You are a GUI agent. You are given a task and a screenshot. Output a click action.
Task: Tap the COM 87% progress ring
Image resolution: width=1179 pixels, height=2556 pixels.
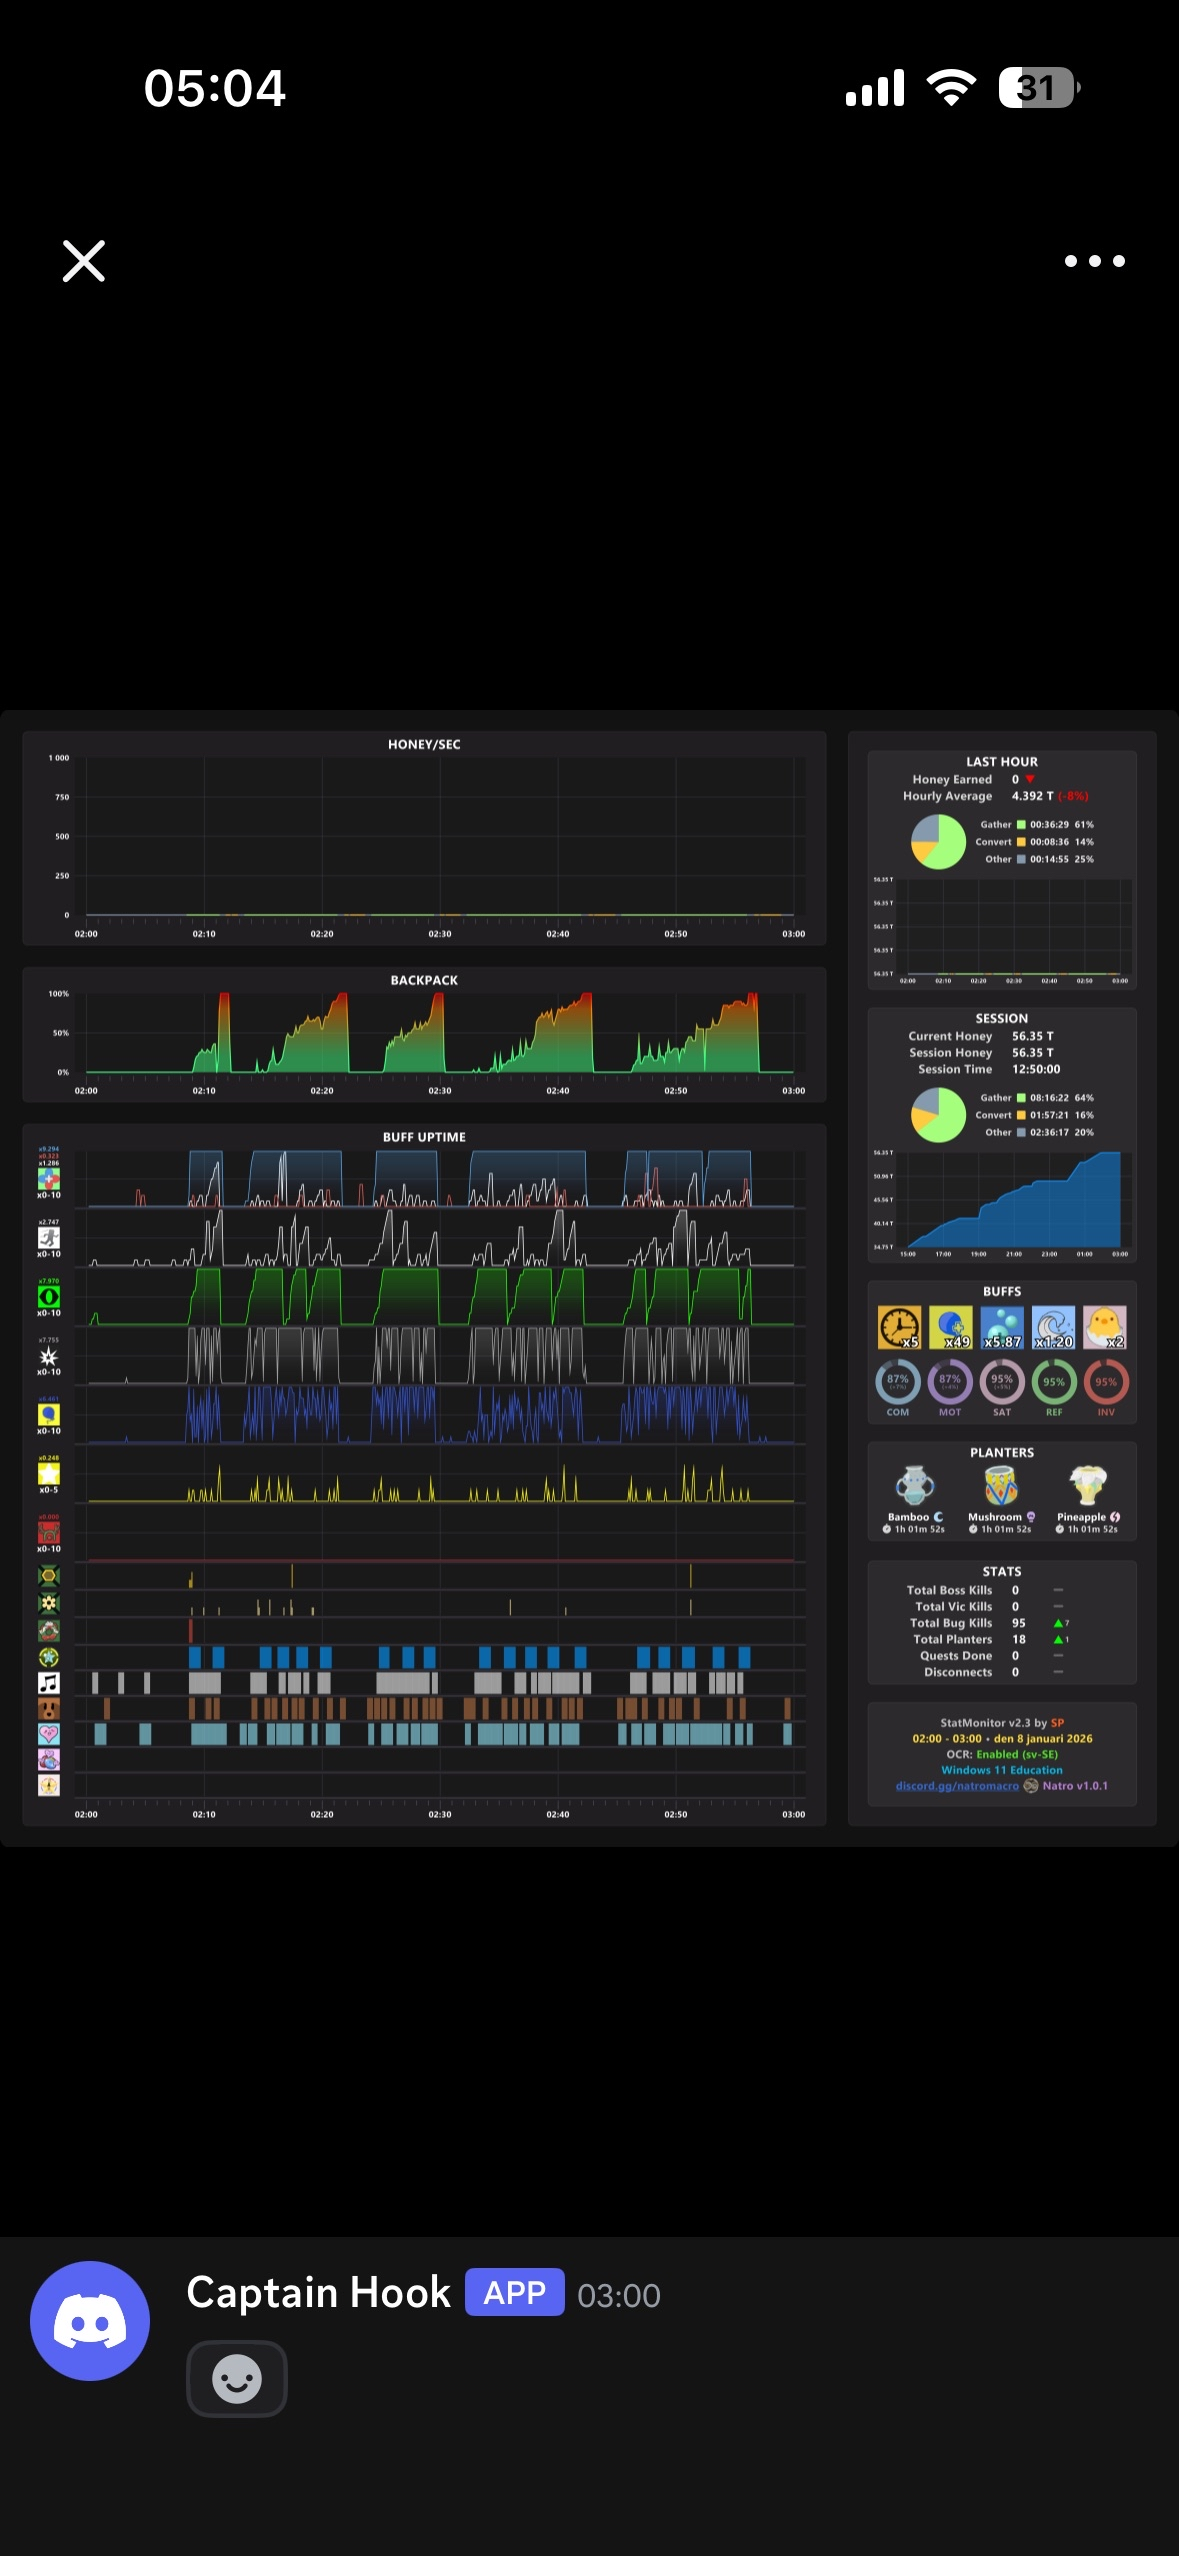pyautogui.click(x=898, y=1382)
